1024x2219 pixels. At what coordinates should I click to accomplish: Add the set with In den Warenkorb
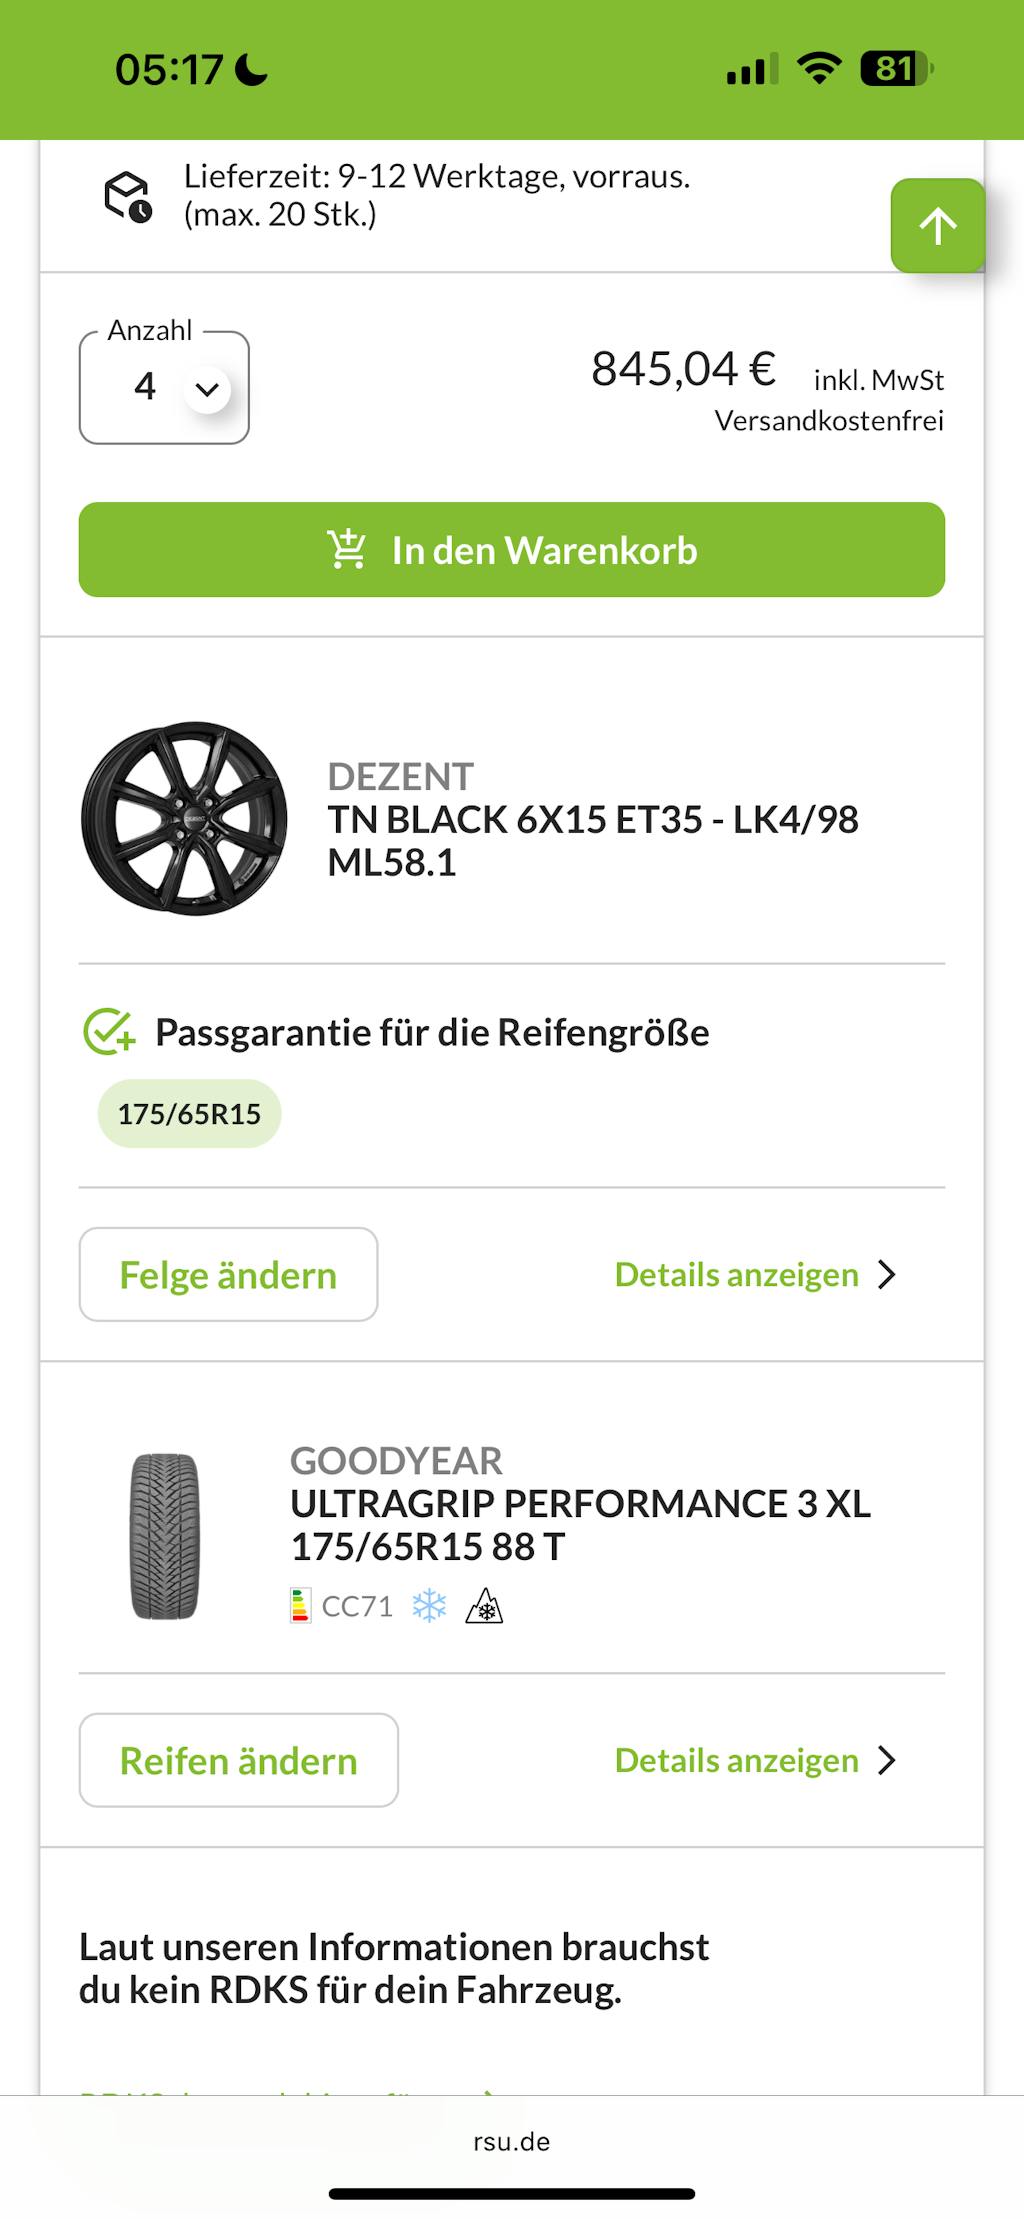coord(511,550)
